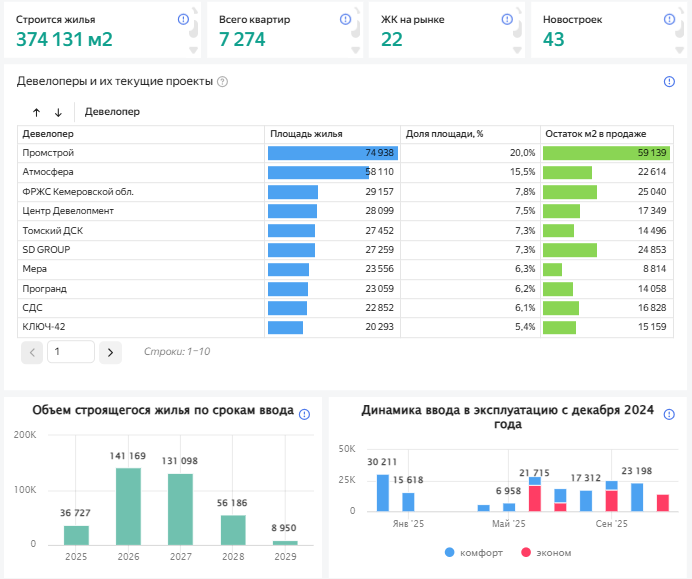Open info icon of Объем строящегося жилья chart
Screen dimensions: 692x579
[x=305, y=414]
